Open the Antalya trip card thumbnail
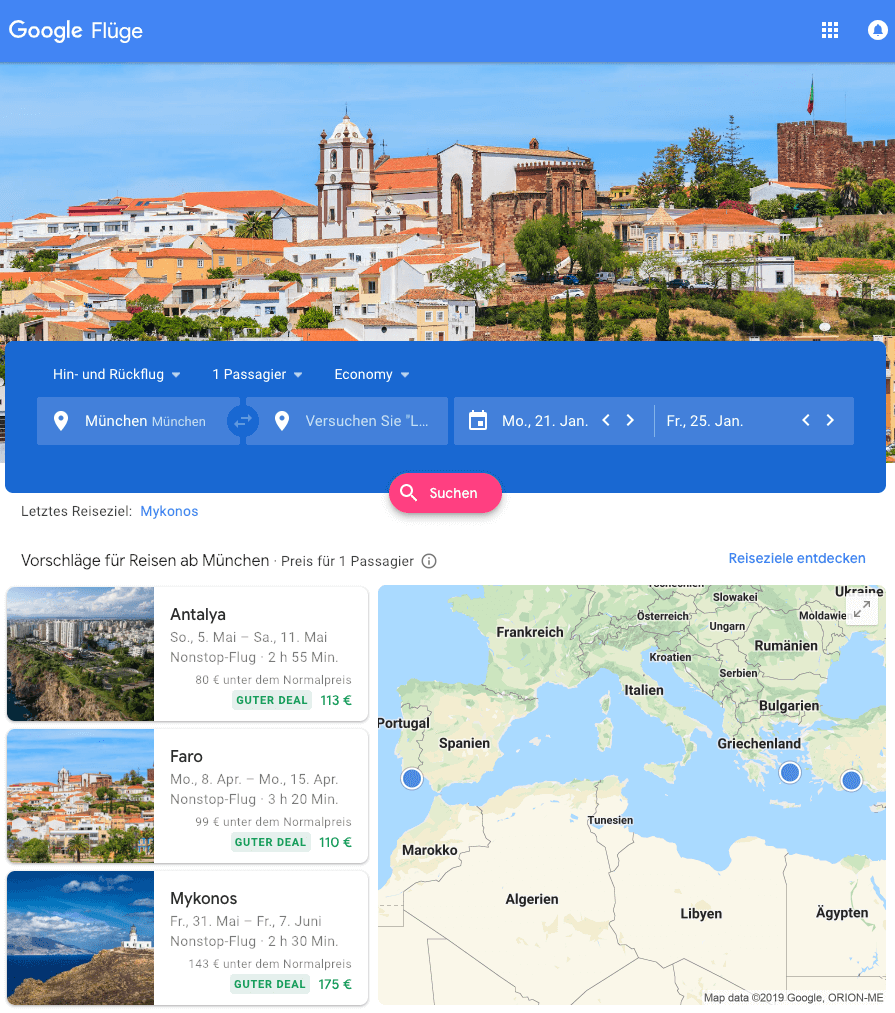 81,654
